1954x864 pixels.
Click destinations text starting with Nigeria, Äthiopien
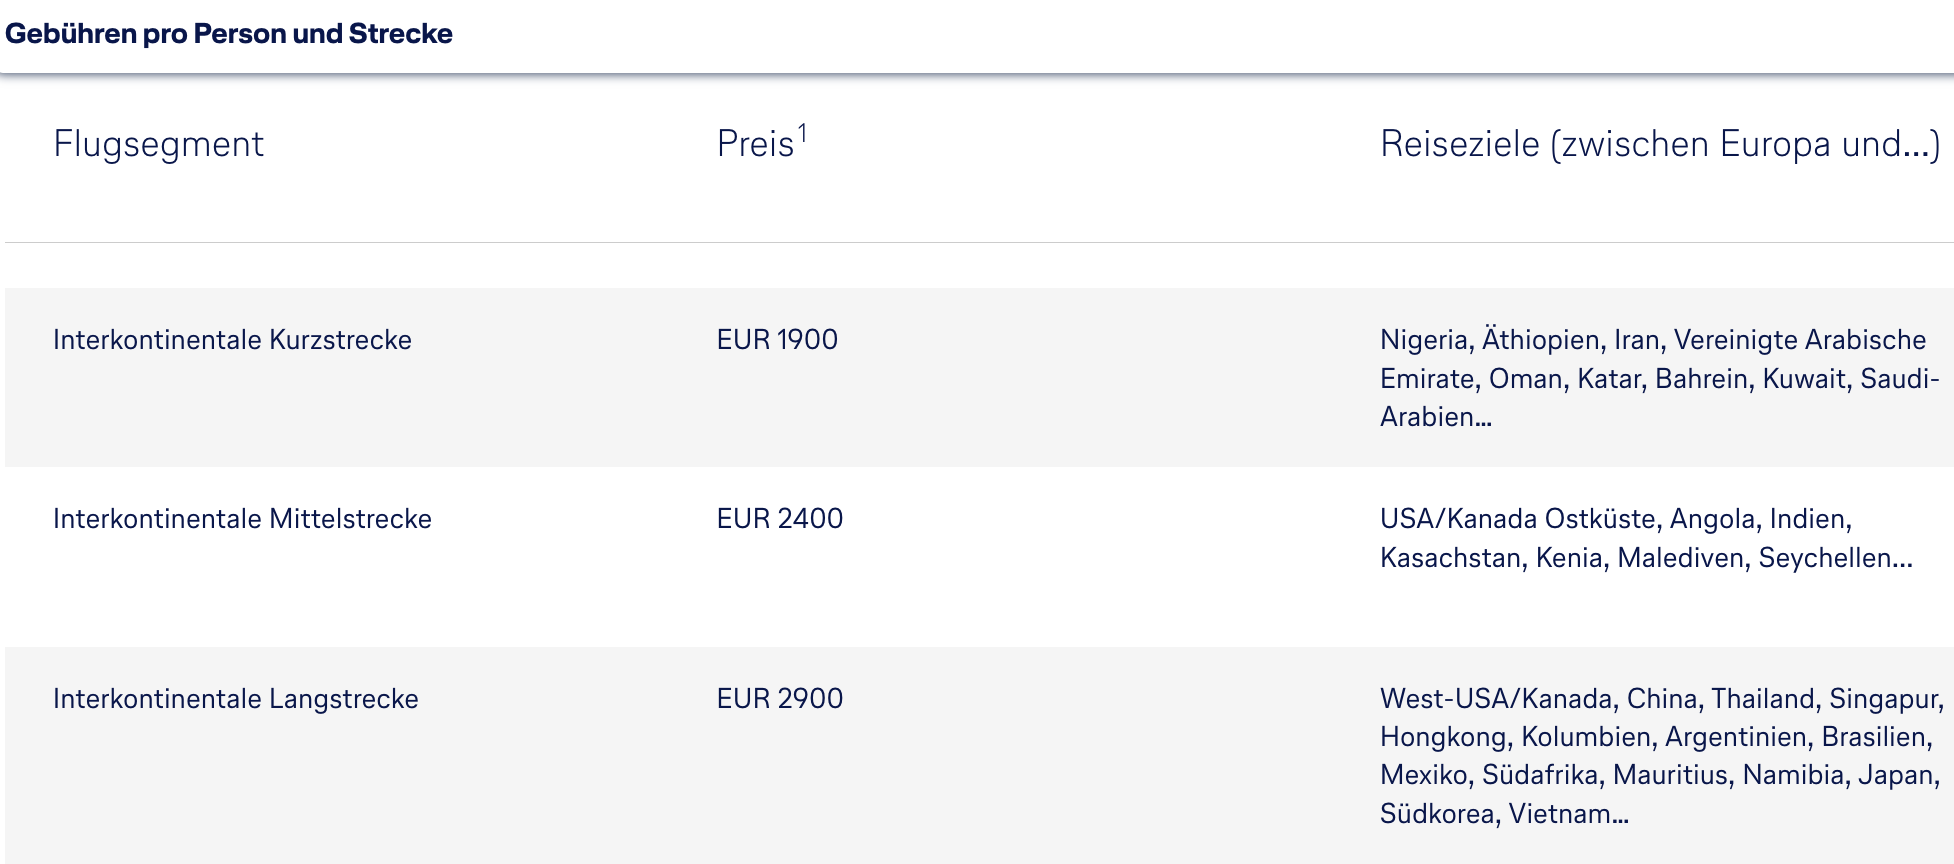(x=1652, y=340)
